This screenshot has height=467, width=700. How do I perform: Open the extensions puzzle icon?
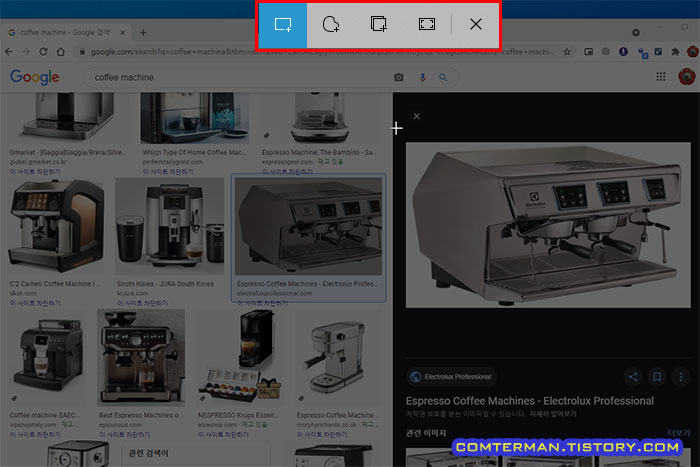click(x=675, y=52)
